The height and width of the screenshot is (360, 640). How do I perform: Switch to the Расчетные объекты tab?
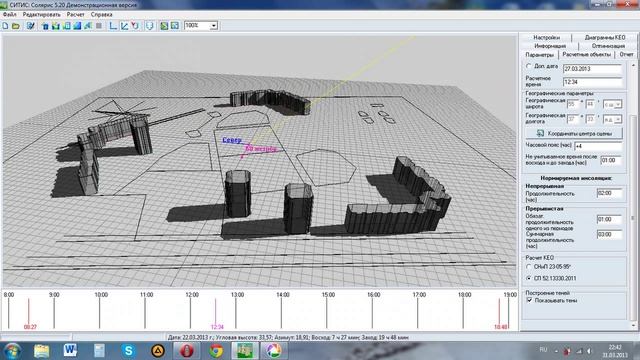tap(587, 54)
